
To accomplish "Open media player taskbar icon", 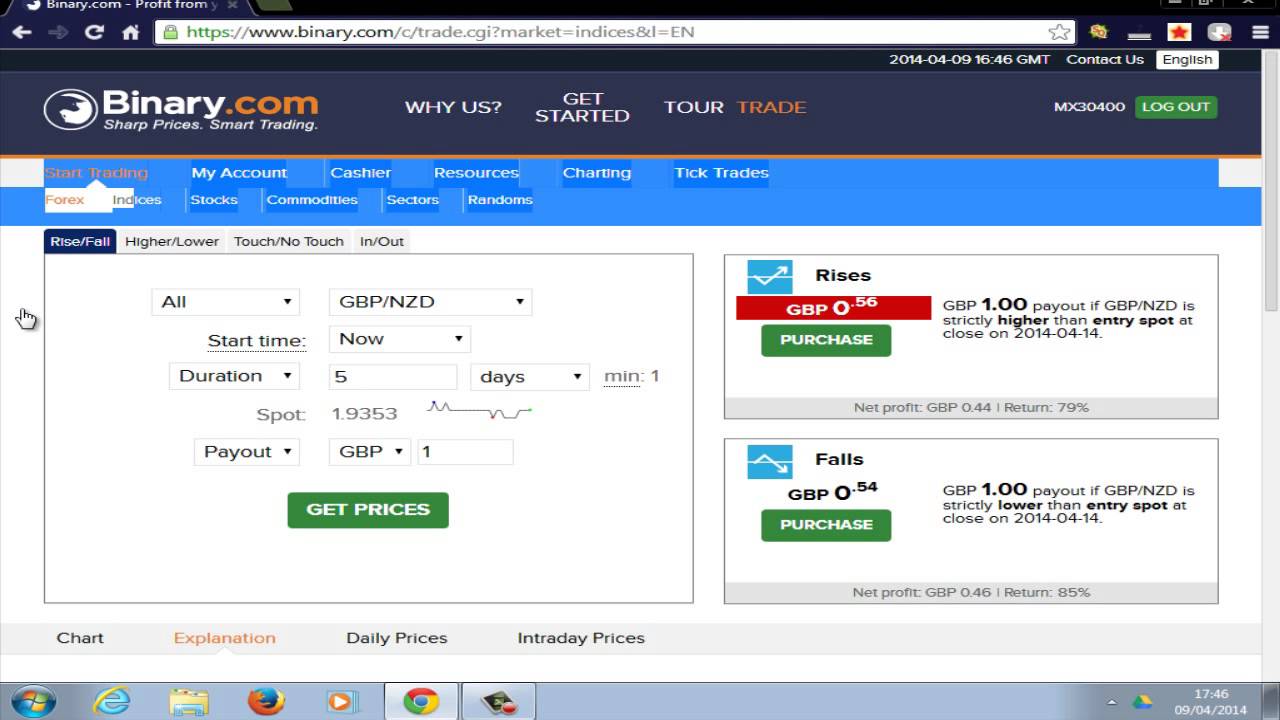I will pos(342,702).
